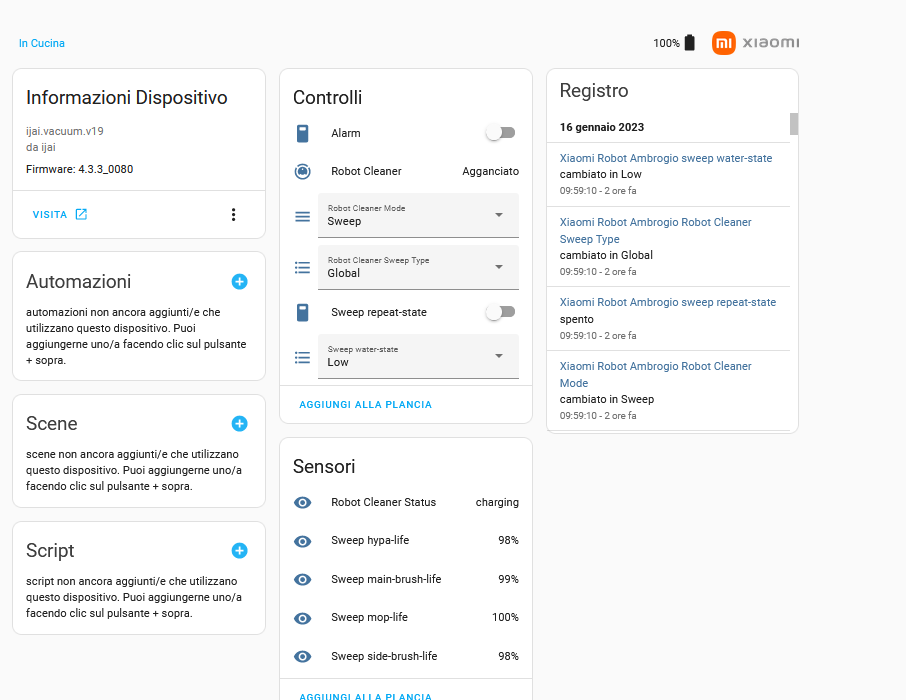Open the Robot Cleaner Mode log entry

coord(655,374)
